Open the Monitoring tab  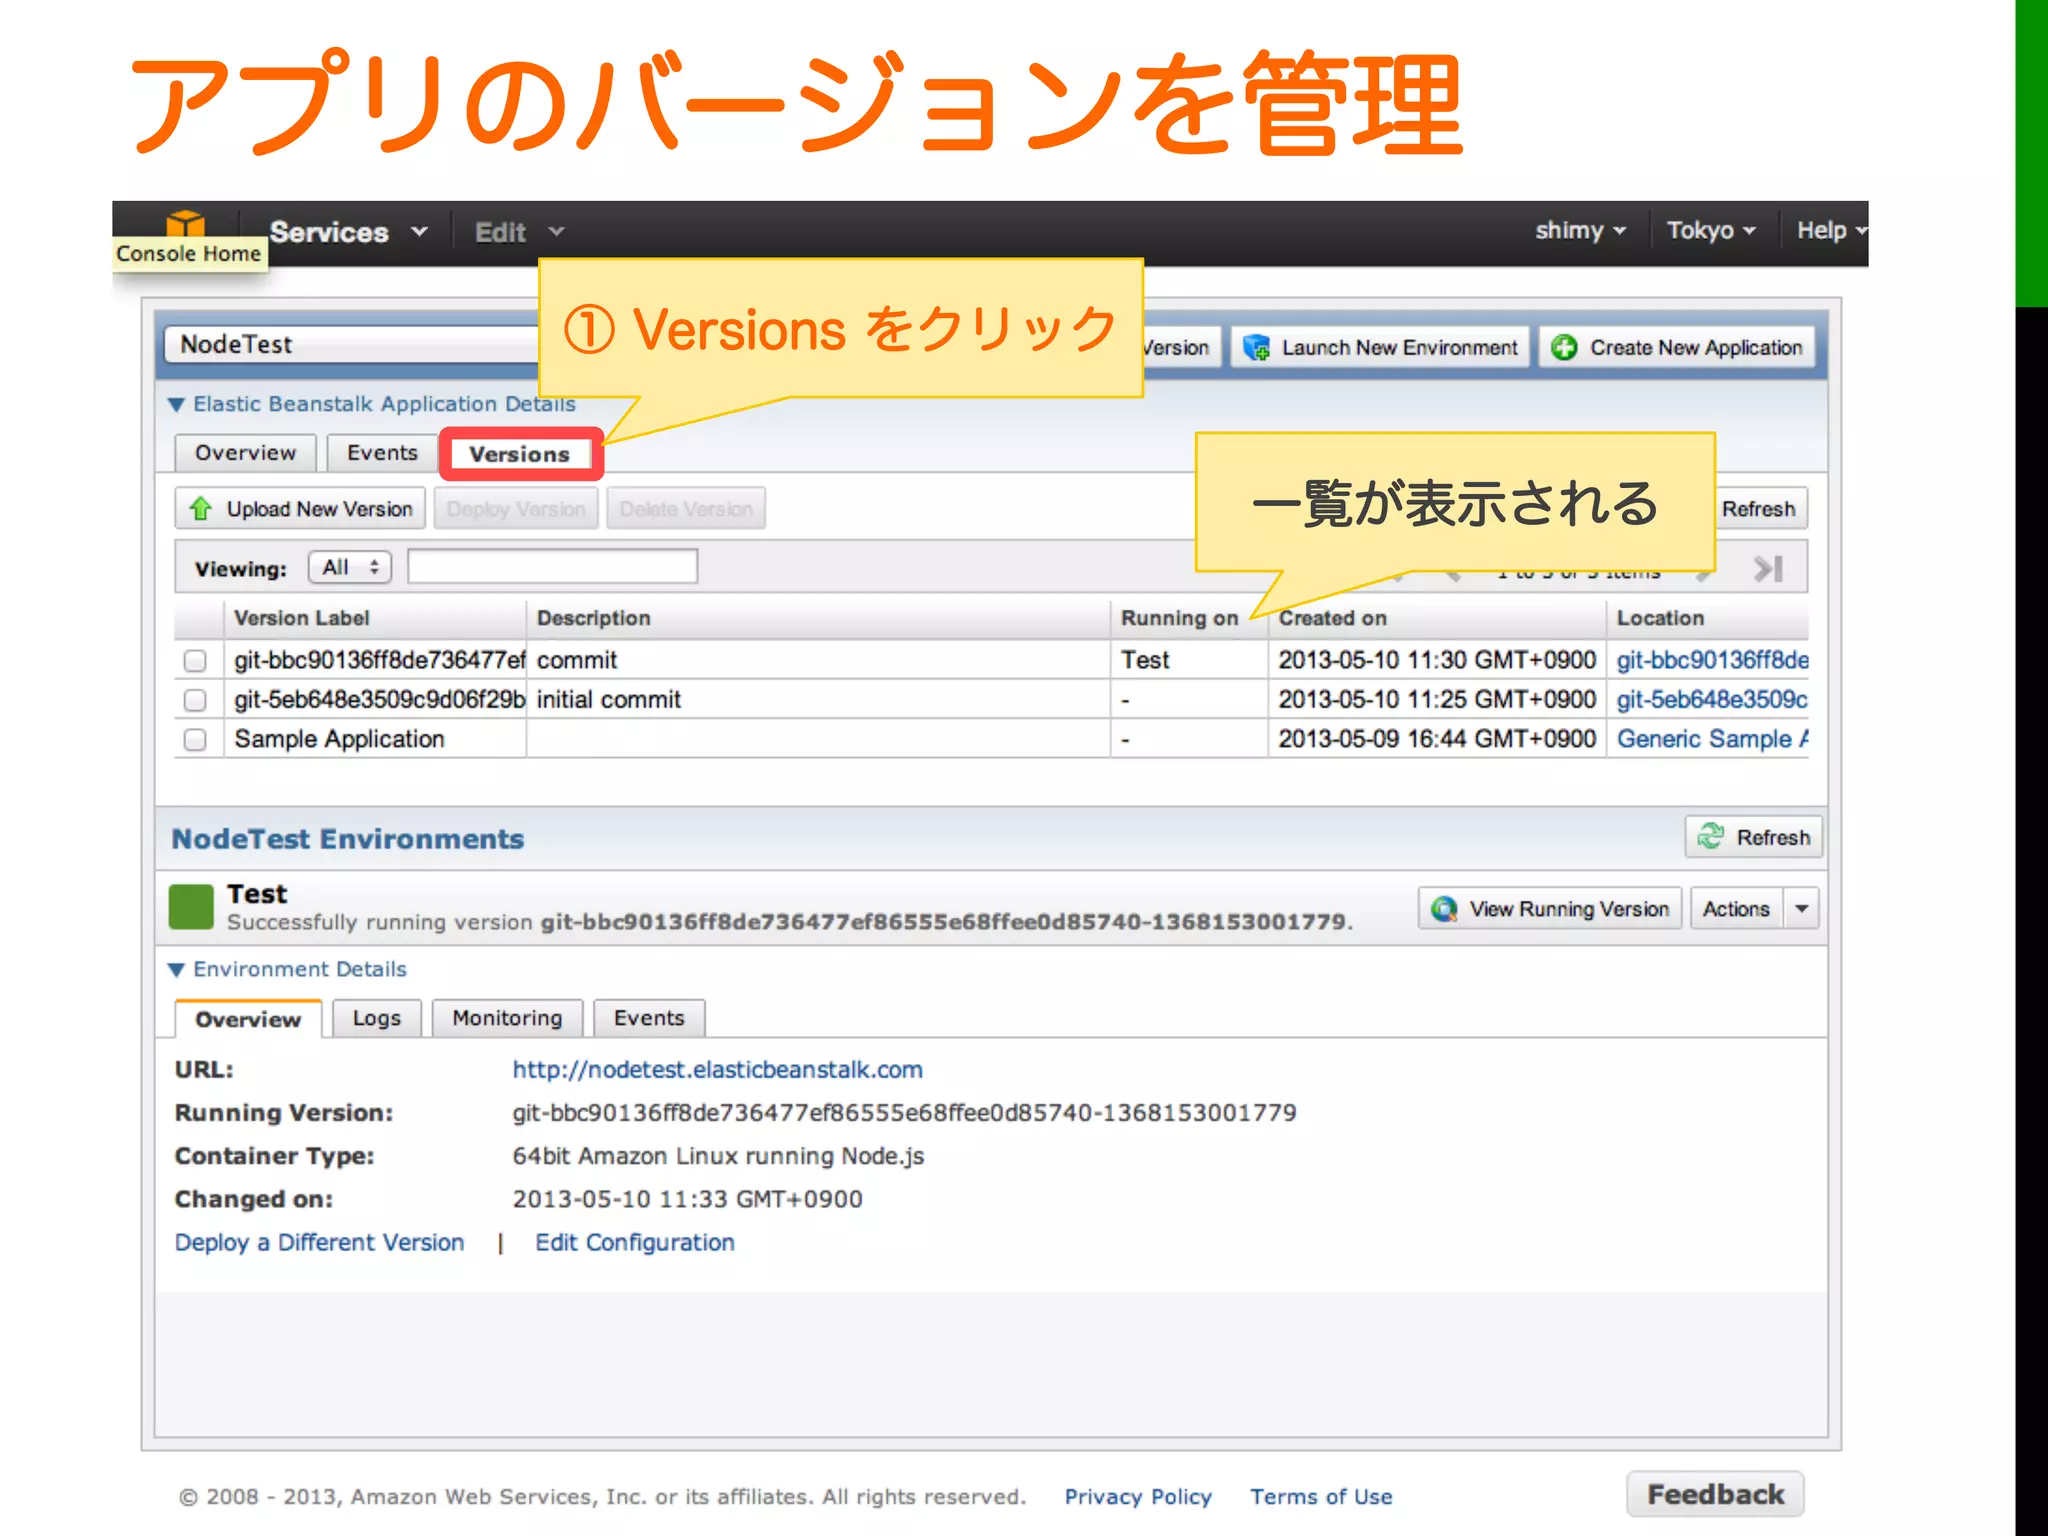click(507, 1018)
